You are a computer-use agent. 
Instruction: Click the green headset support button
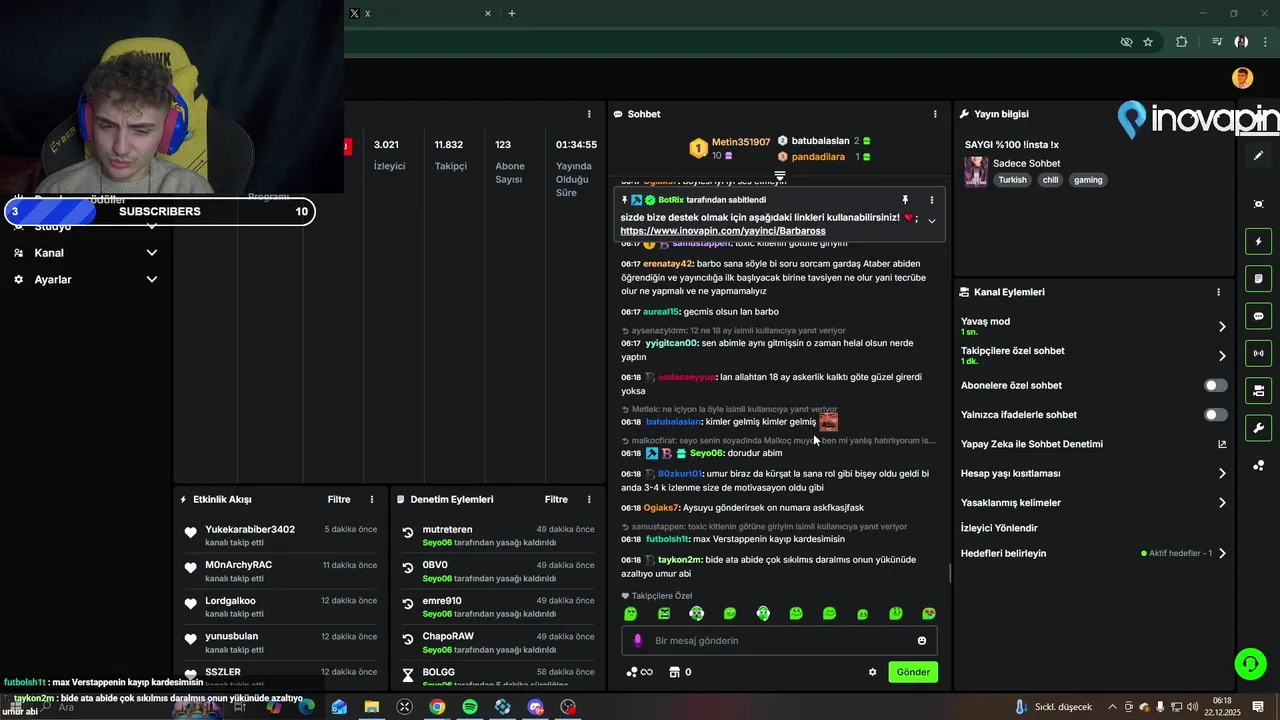tap(1249, 663)
